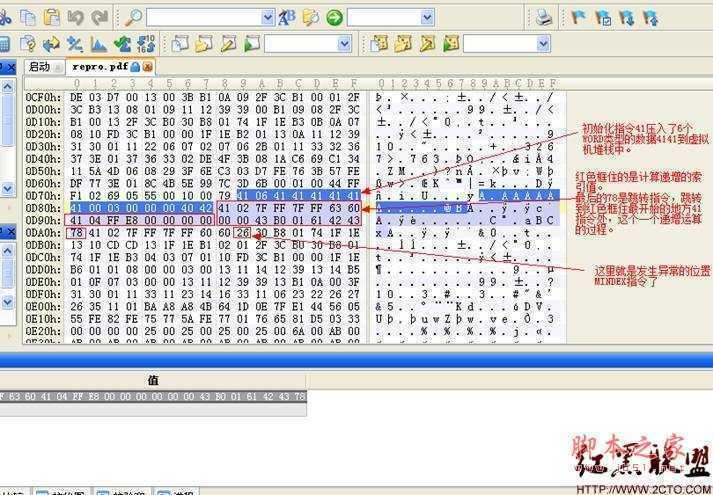Toggle a bookmark with the plain flag icon
Viewport: 713px width, 495px height.
click(578, 18)
